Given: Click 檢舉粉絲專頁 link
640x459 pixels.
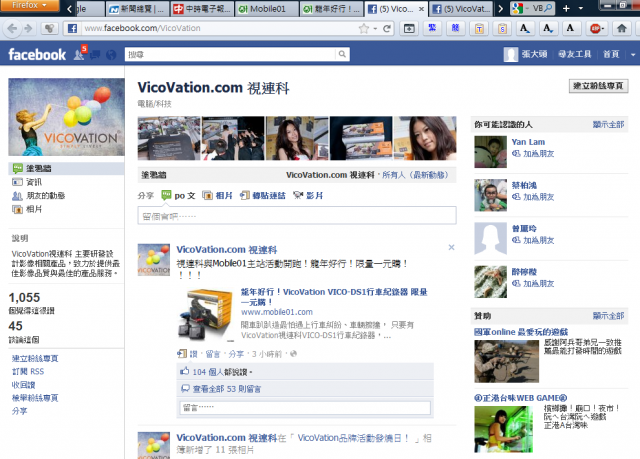Looking at the screenshot, I should [35, 398].
